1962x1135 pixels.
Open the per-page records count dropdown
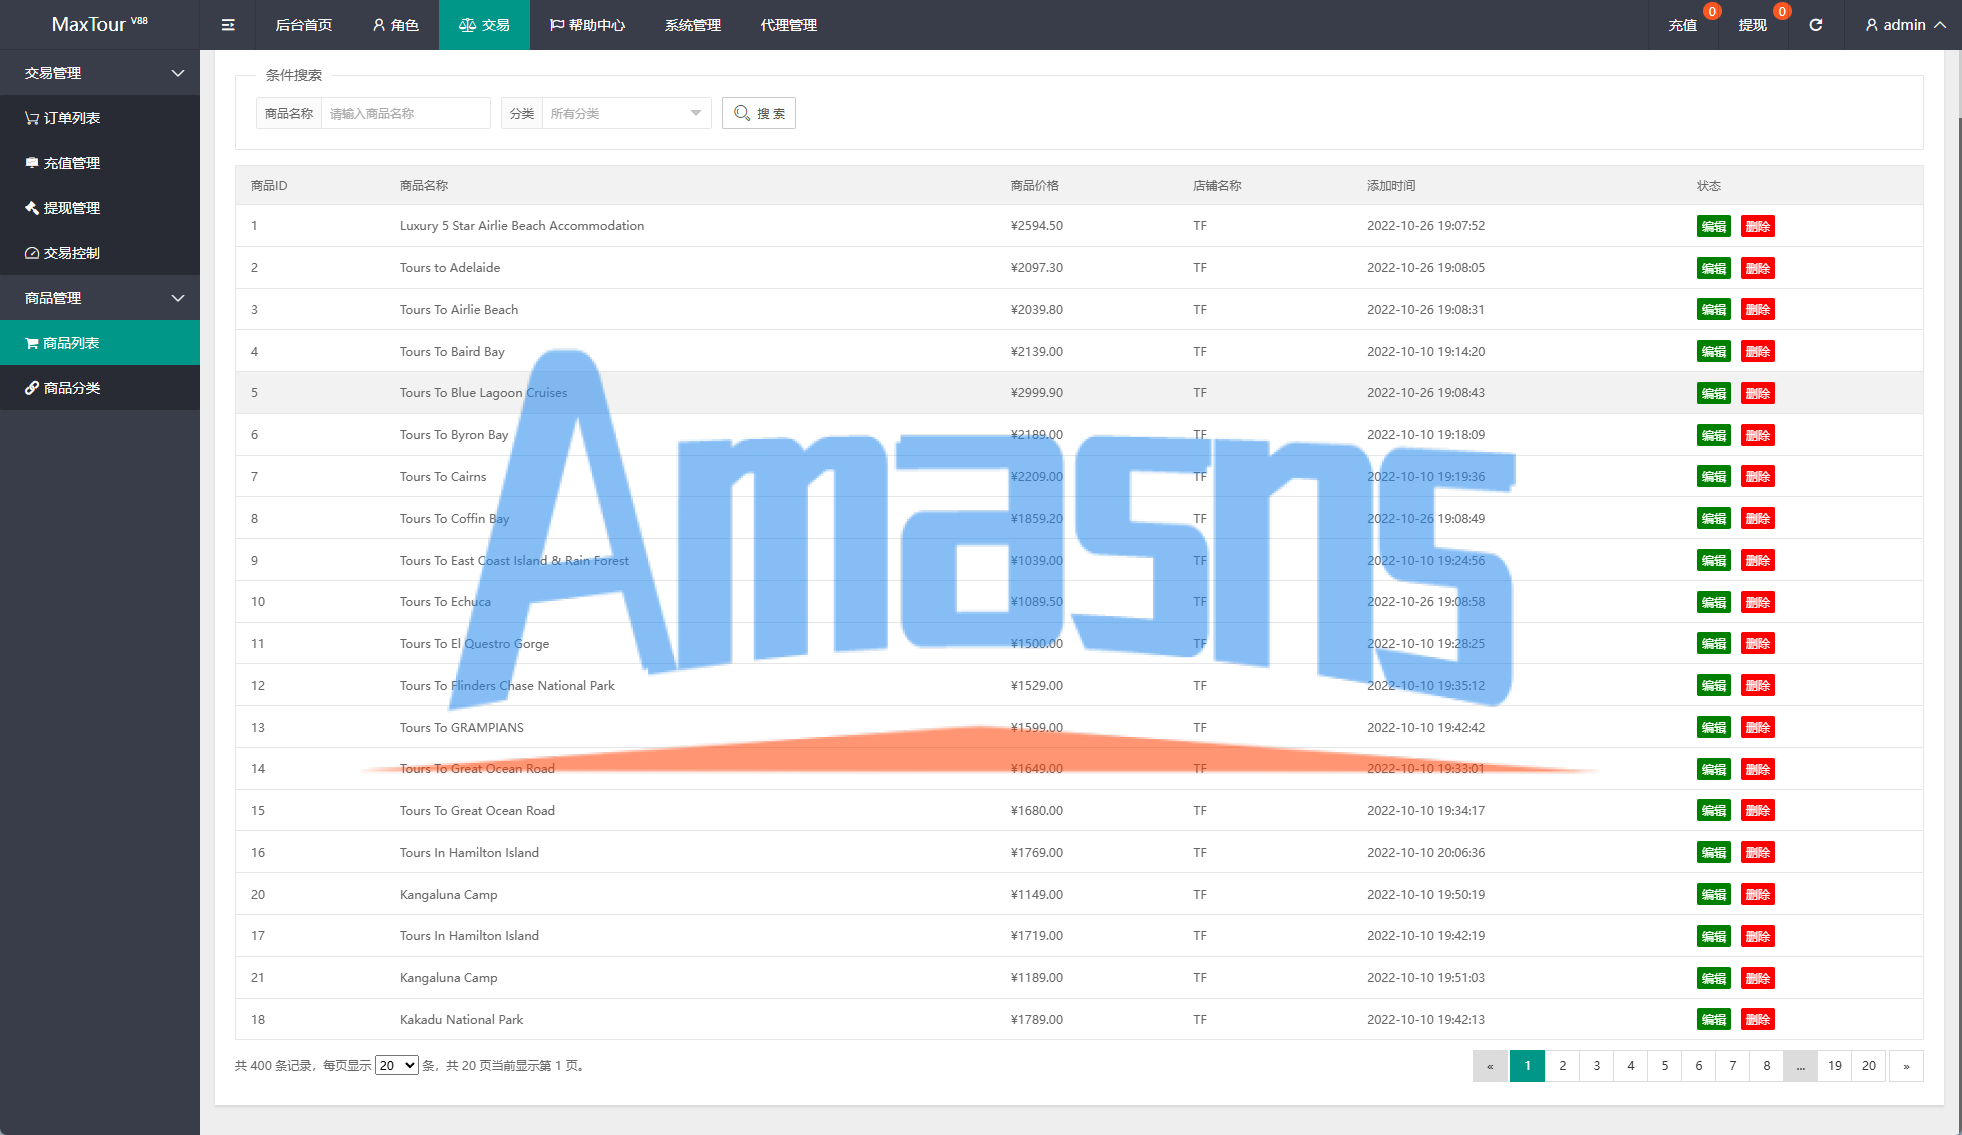396,1065
